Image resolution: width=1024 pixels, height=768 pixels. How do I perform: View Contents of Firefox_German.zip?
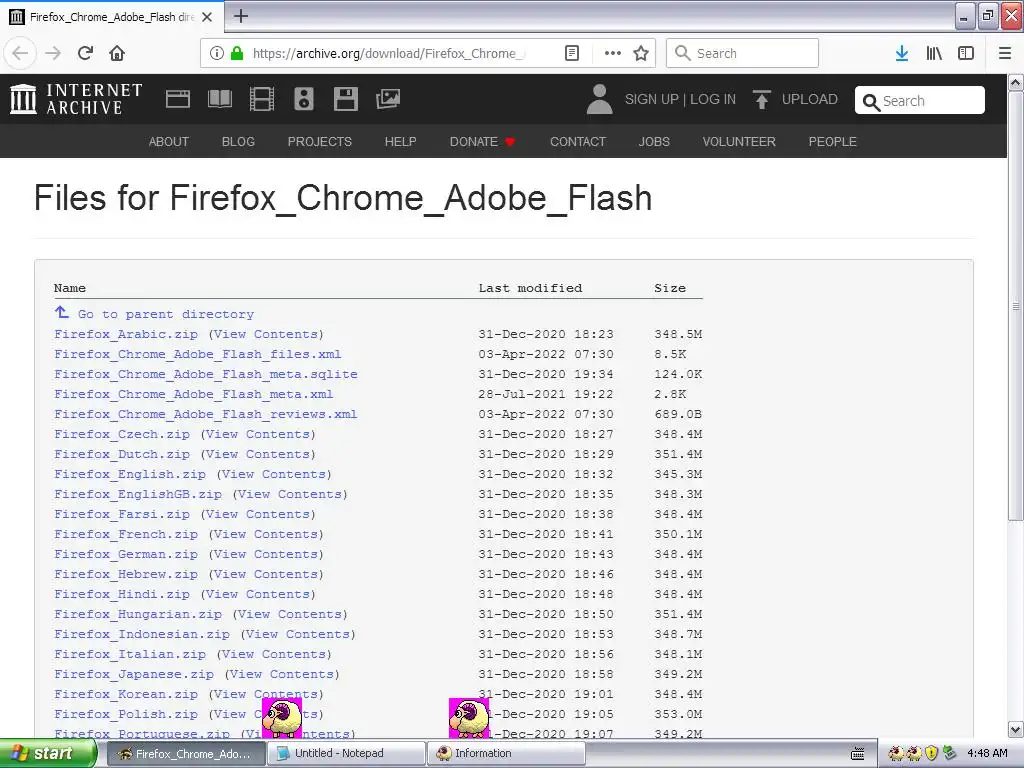tap(266, 554)
